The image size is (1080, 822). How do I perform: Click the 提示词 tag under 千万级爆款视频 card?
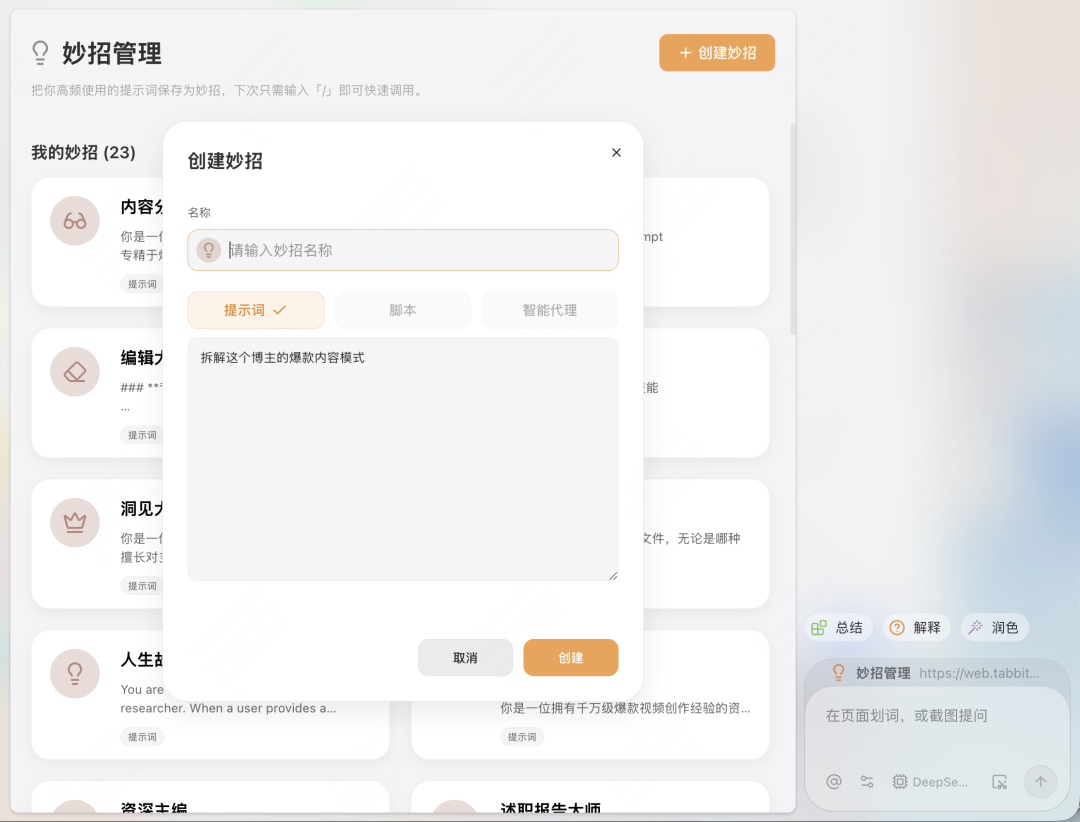tap(521, 737)
